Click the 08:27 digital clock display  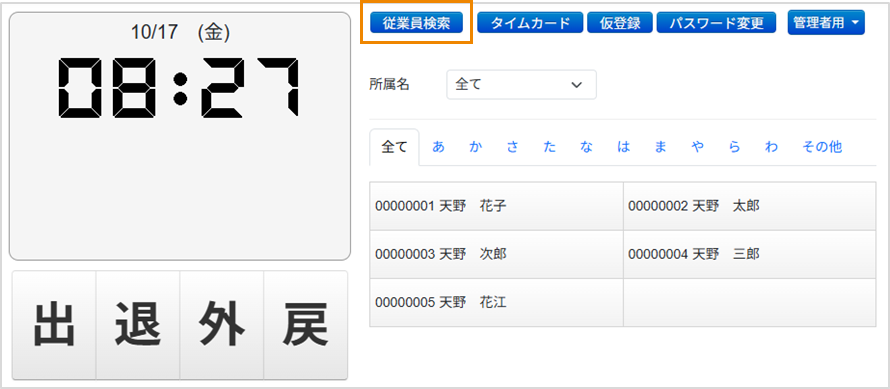point(180,87)
